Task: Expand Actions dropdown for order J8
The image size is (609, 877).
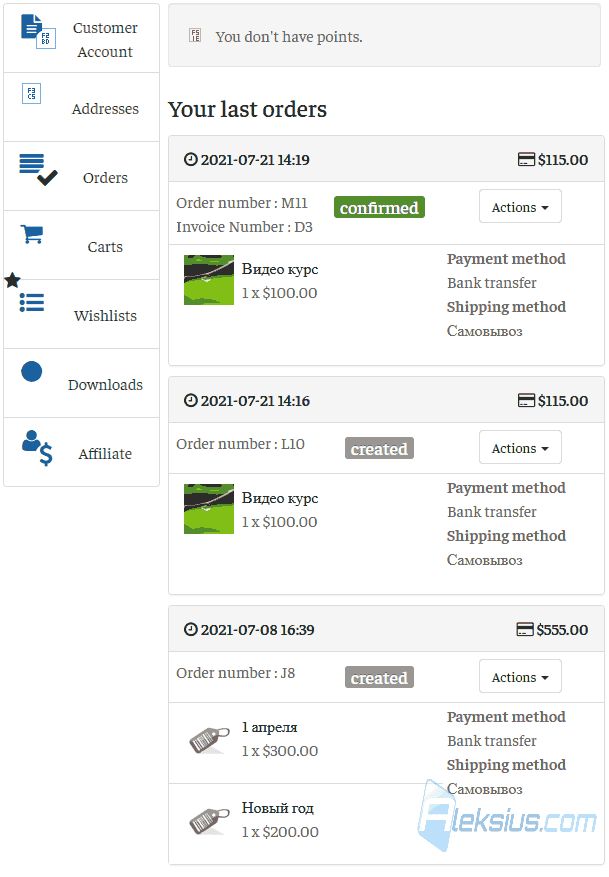Action: (x=520, y=676)
